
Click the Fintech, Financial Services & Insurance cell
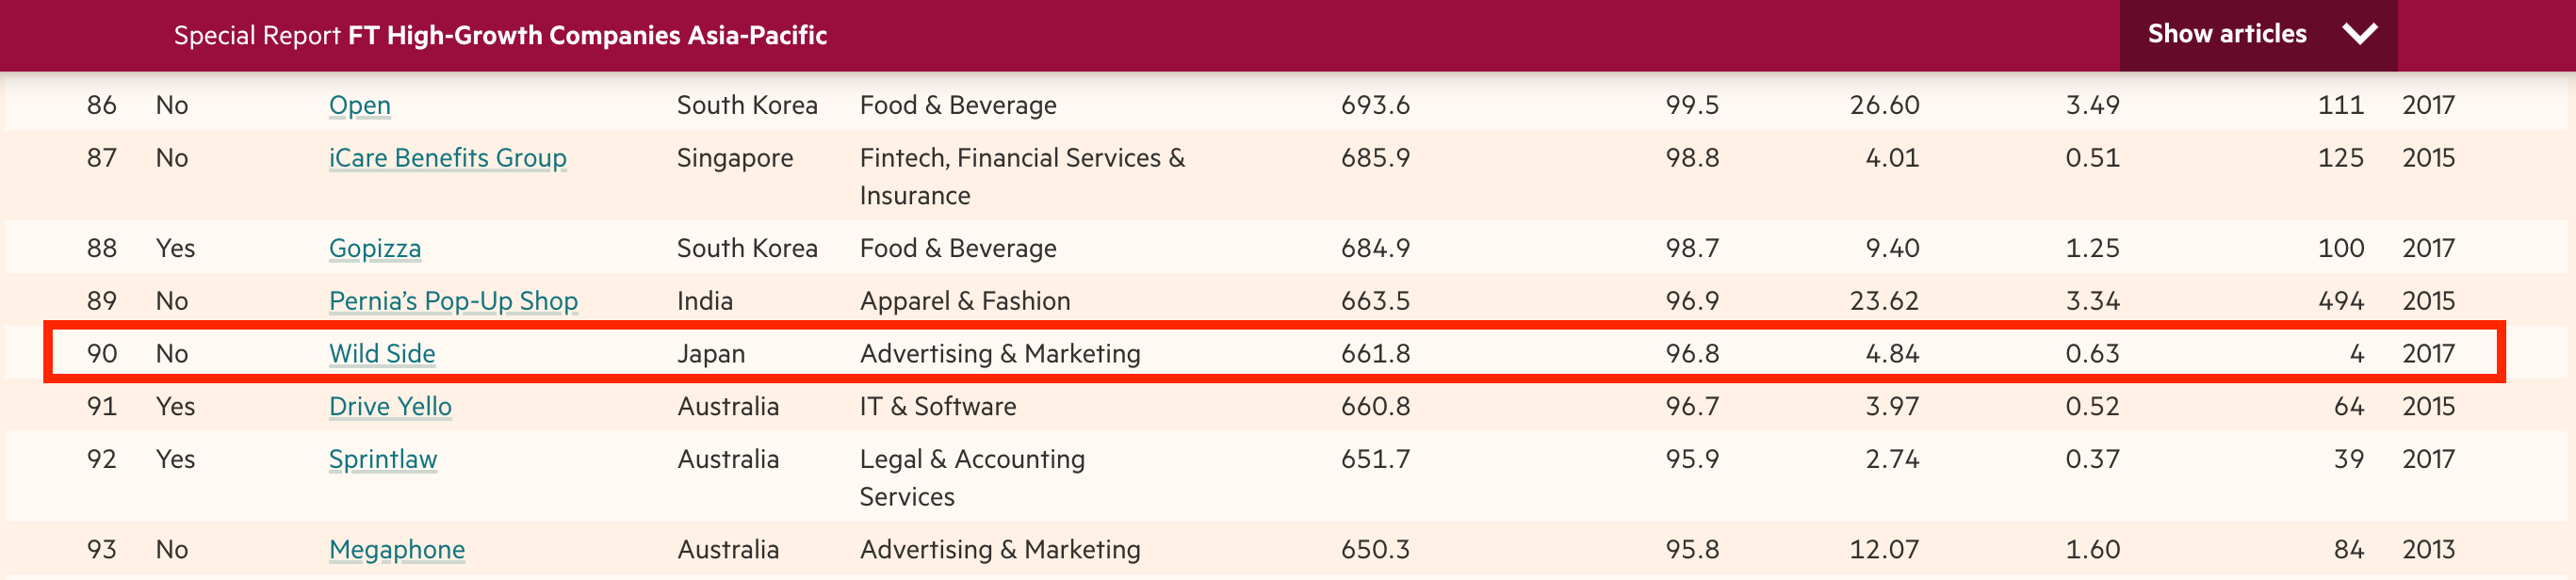(x=1021, y=176)
